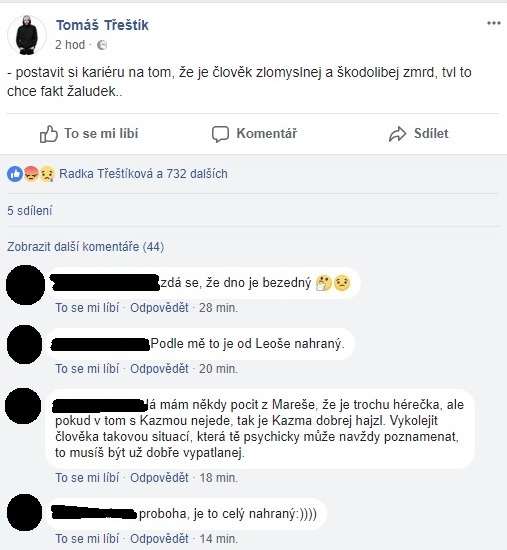Reply to the comment posted 28 min ago
The width and height of the screenshot is (507, 550).
tap(159, 308)
